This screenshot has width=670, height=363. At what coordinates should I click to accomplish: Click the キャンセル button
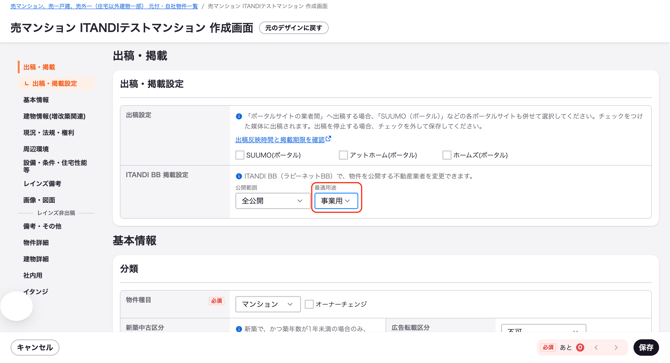click(x=35, y=348)
